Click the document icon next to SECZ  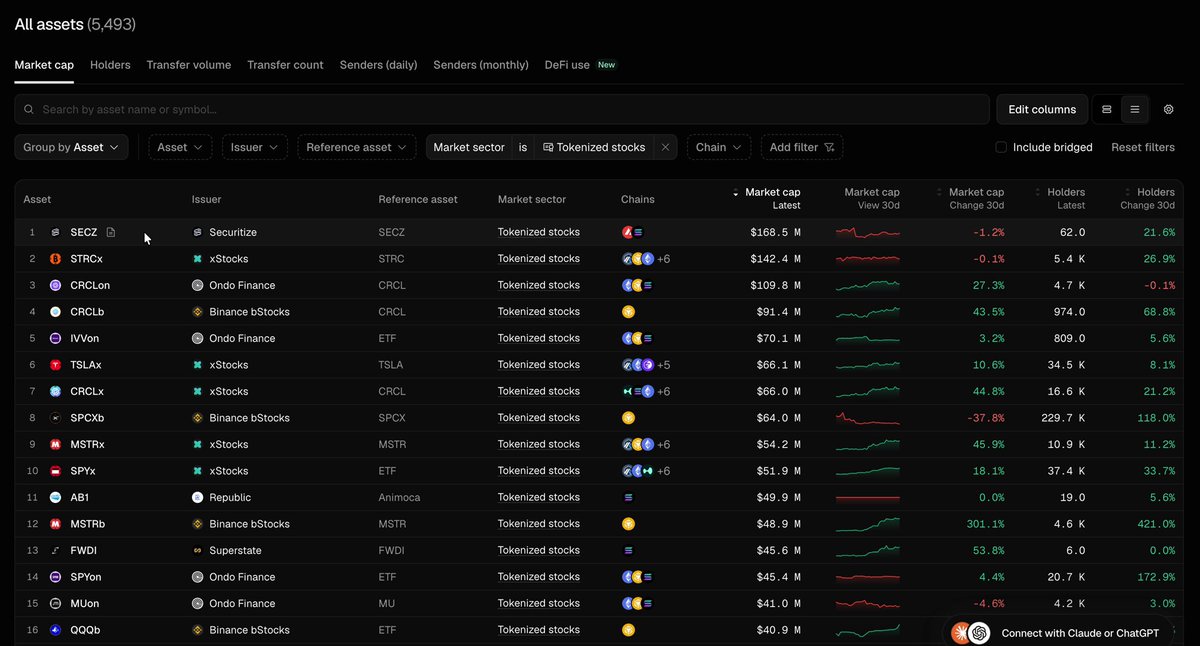click(111, 232)
